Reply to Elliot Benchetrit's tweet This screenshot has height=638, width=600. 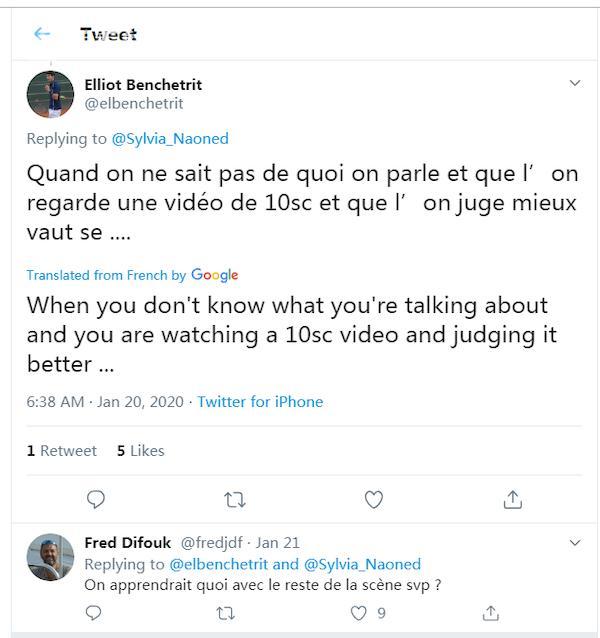pyautogui.click(x=96, y=499)
